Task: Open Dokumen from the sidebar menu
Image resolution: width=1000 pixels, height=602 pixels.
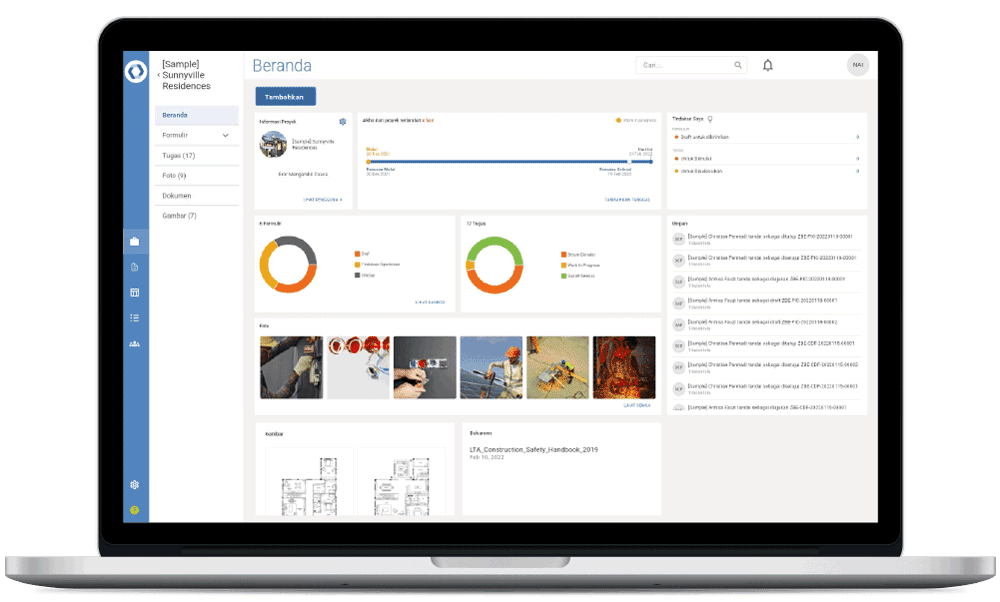Action: [178, 195]
